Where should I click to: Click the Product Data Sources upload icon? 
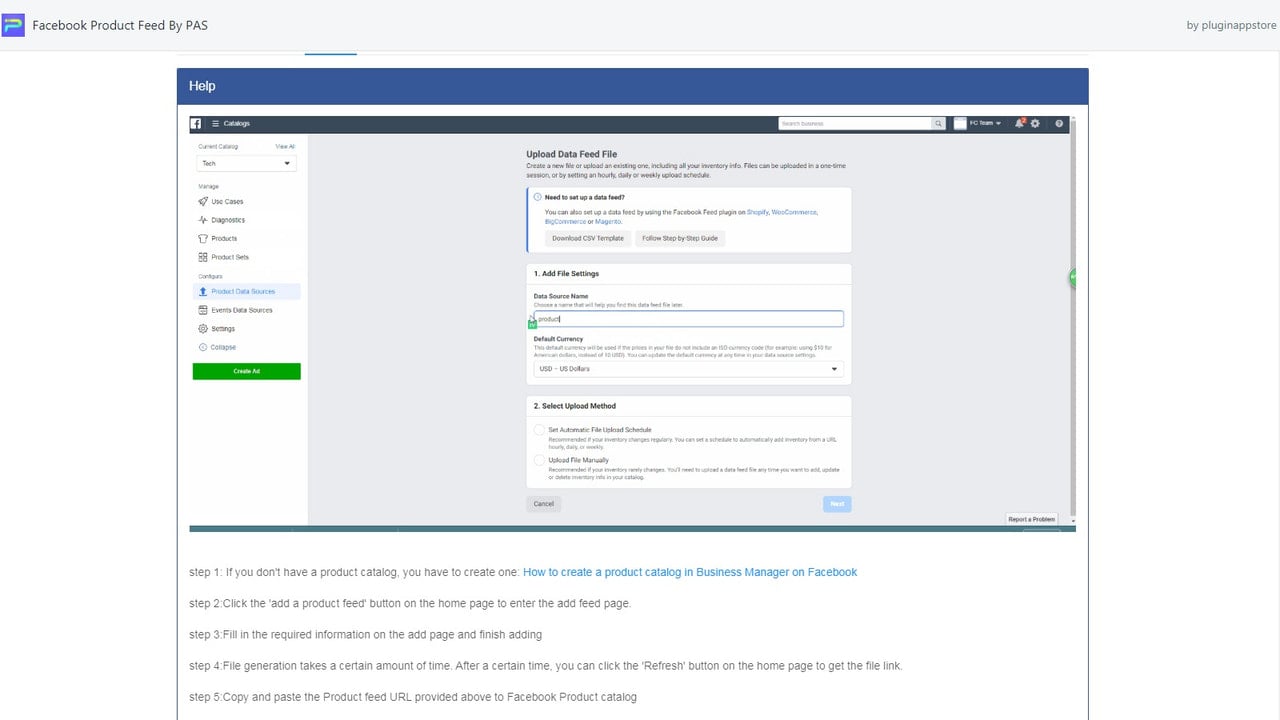(203, 292)
